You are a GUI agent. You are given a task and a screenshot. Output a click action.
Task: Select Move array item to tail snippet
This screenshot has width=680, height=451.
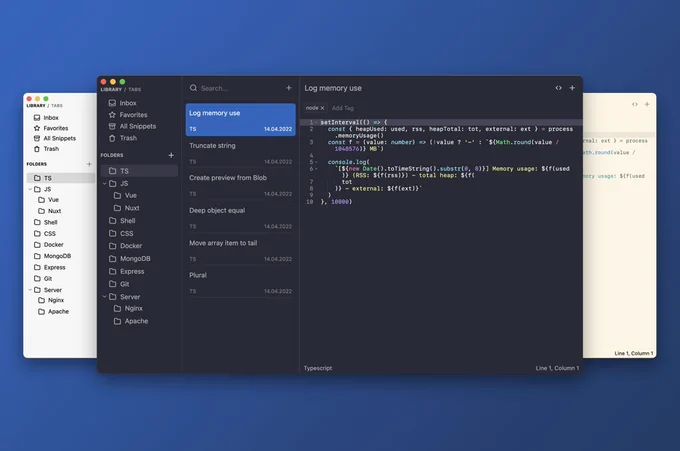[241, 250]
